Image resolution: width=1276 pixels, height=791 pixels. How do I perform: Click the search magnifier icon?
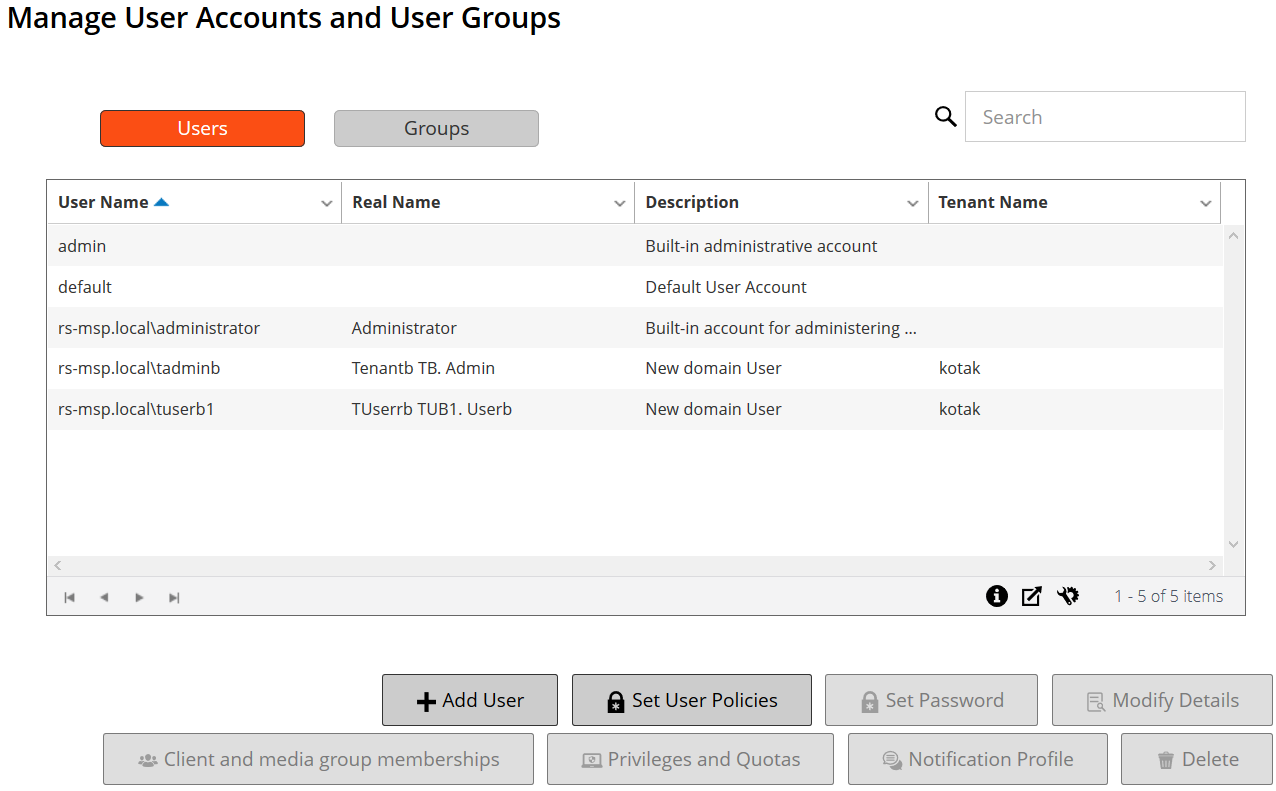pos(945,117)
